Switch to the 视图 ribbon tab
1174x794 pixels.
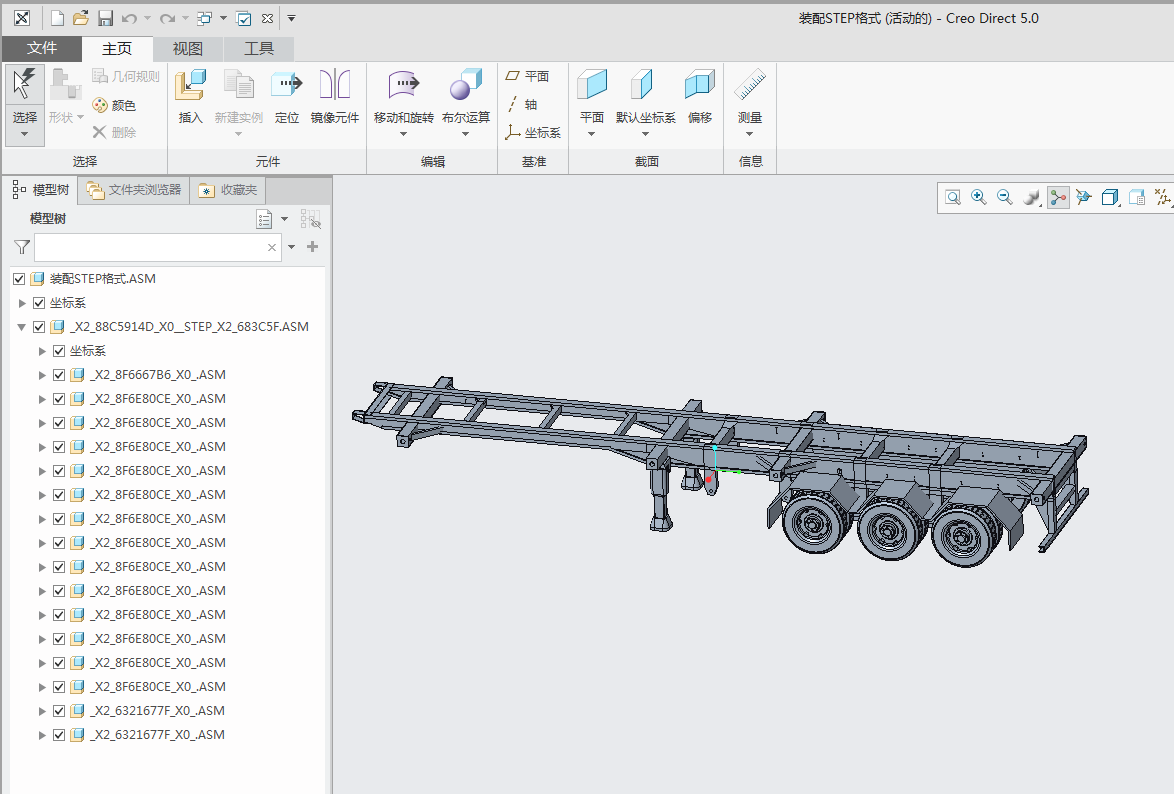coord(188,49)
